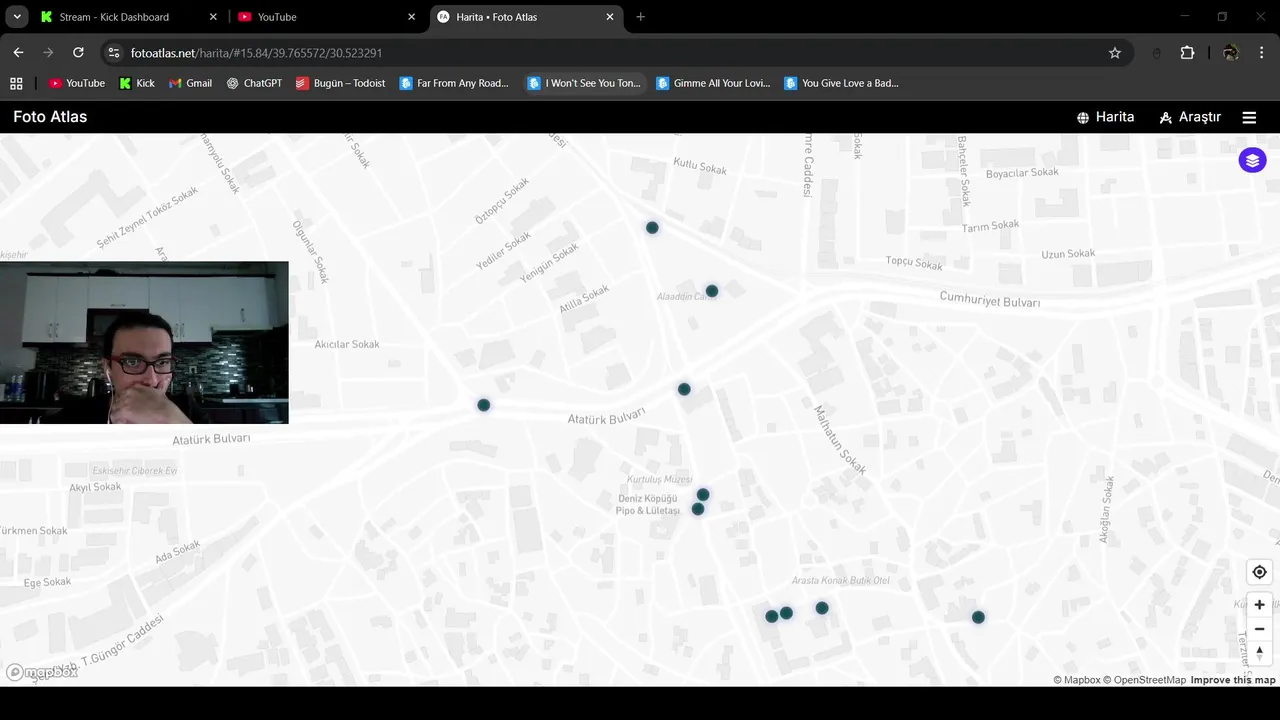This screenshot has width=1280, height=720.
Task: Open the I Won't See You Ton... bookmark
Action: (x=584, y=83)
